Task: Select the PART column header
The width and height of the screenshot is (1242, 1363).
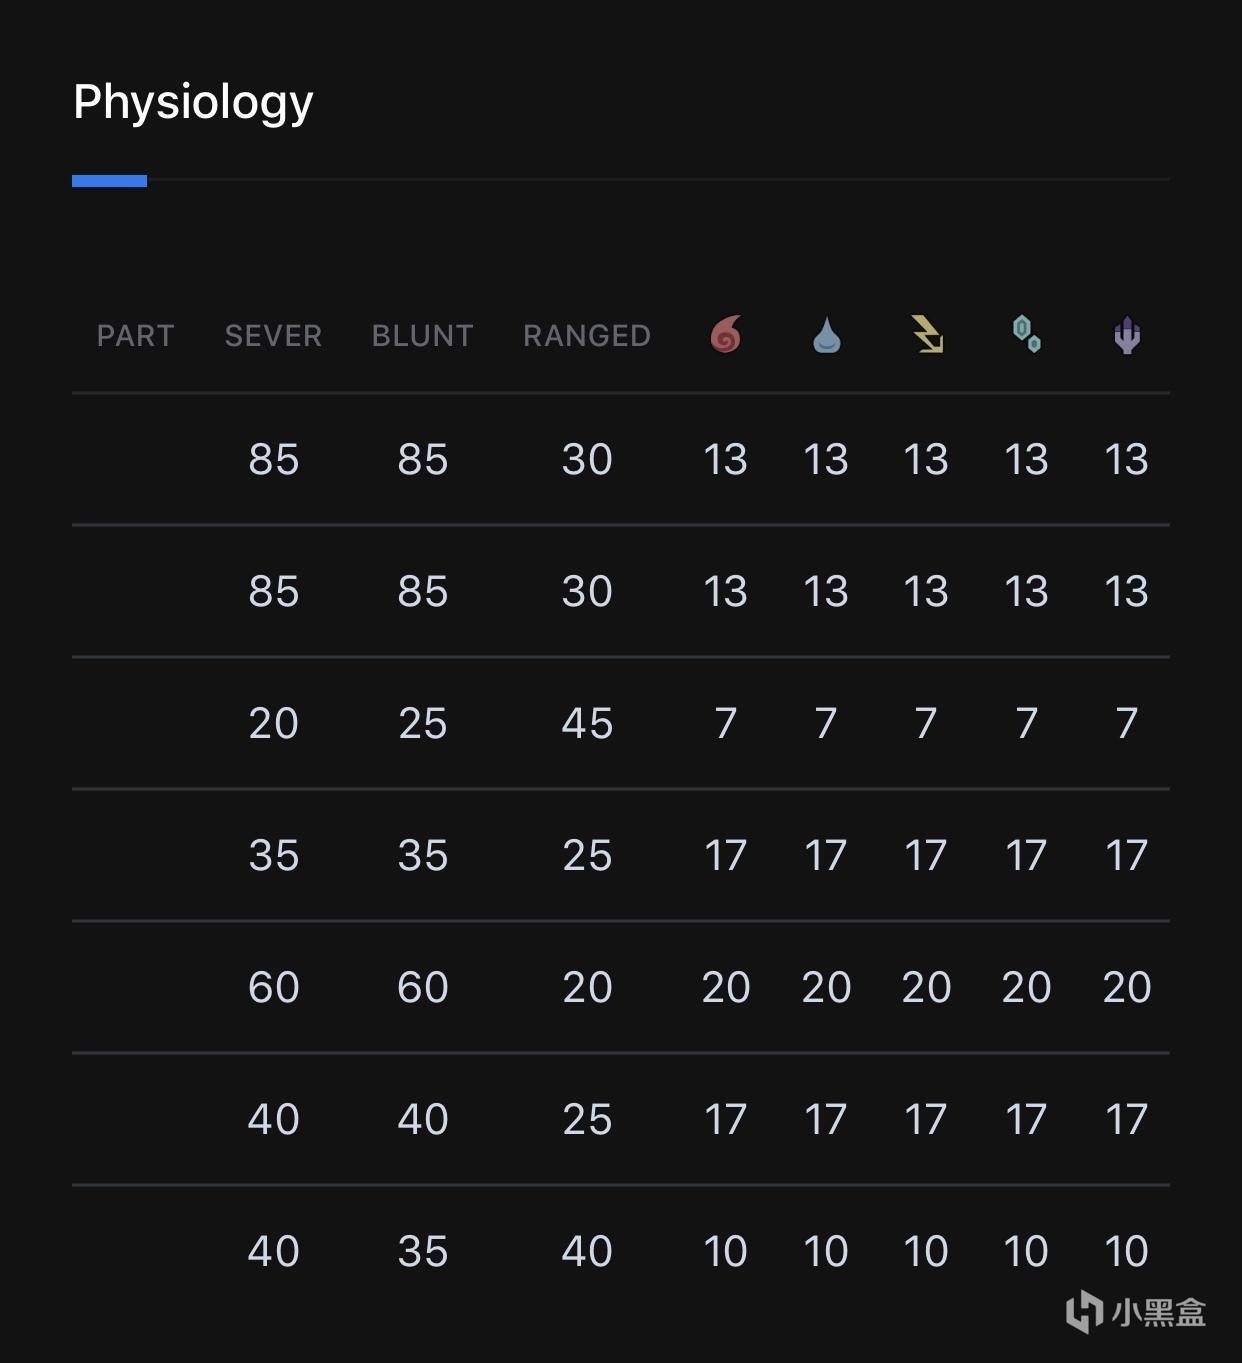Action: point(135,336)
